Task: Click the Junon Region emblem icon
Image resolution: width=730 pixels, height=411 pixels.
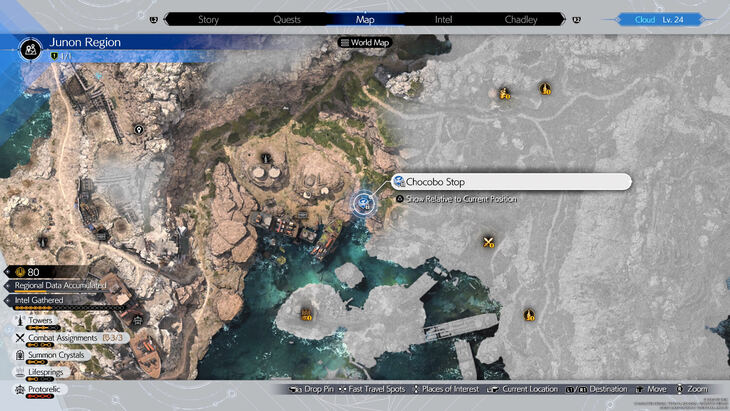Action: pyautogui.click(x=32, y=46)
